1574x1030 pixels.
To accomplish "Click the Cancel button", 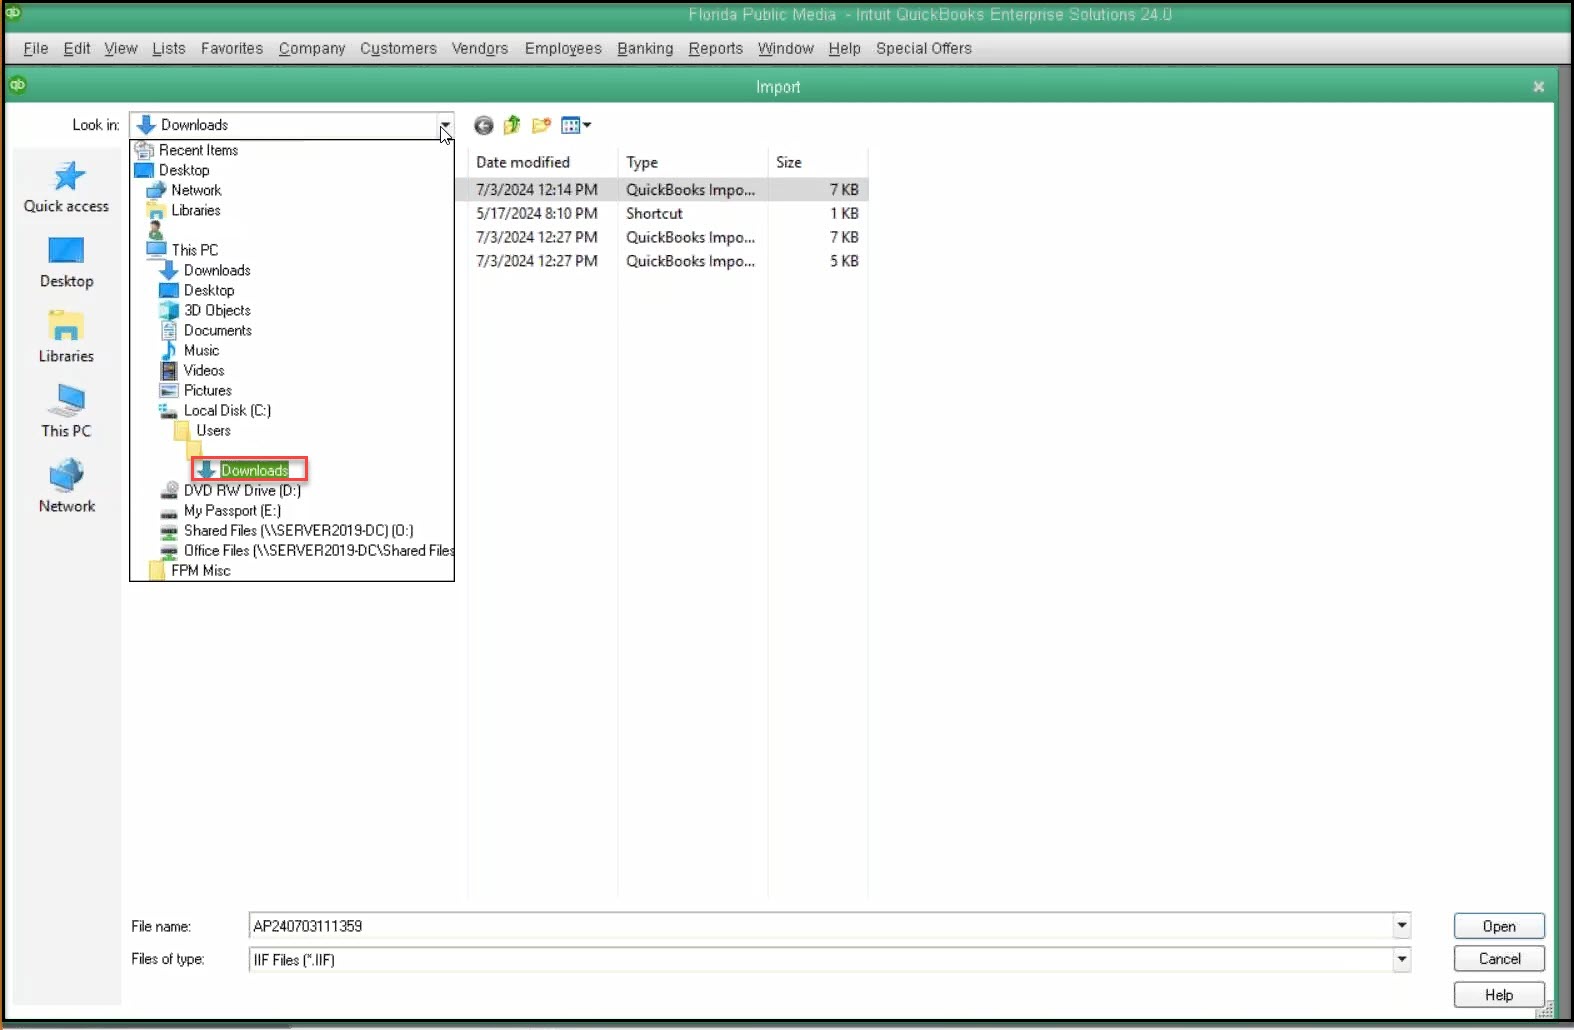I will 1499,959.
